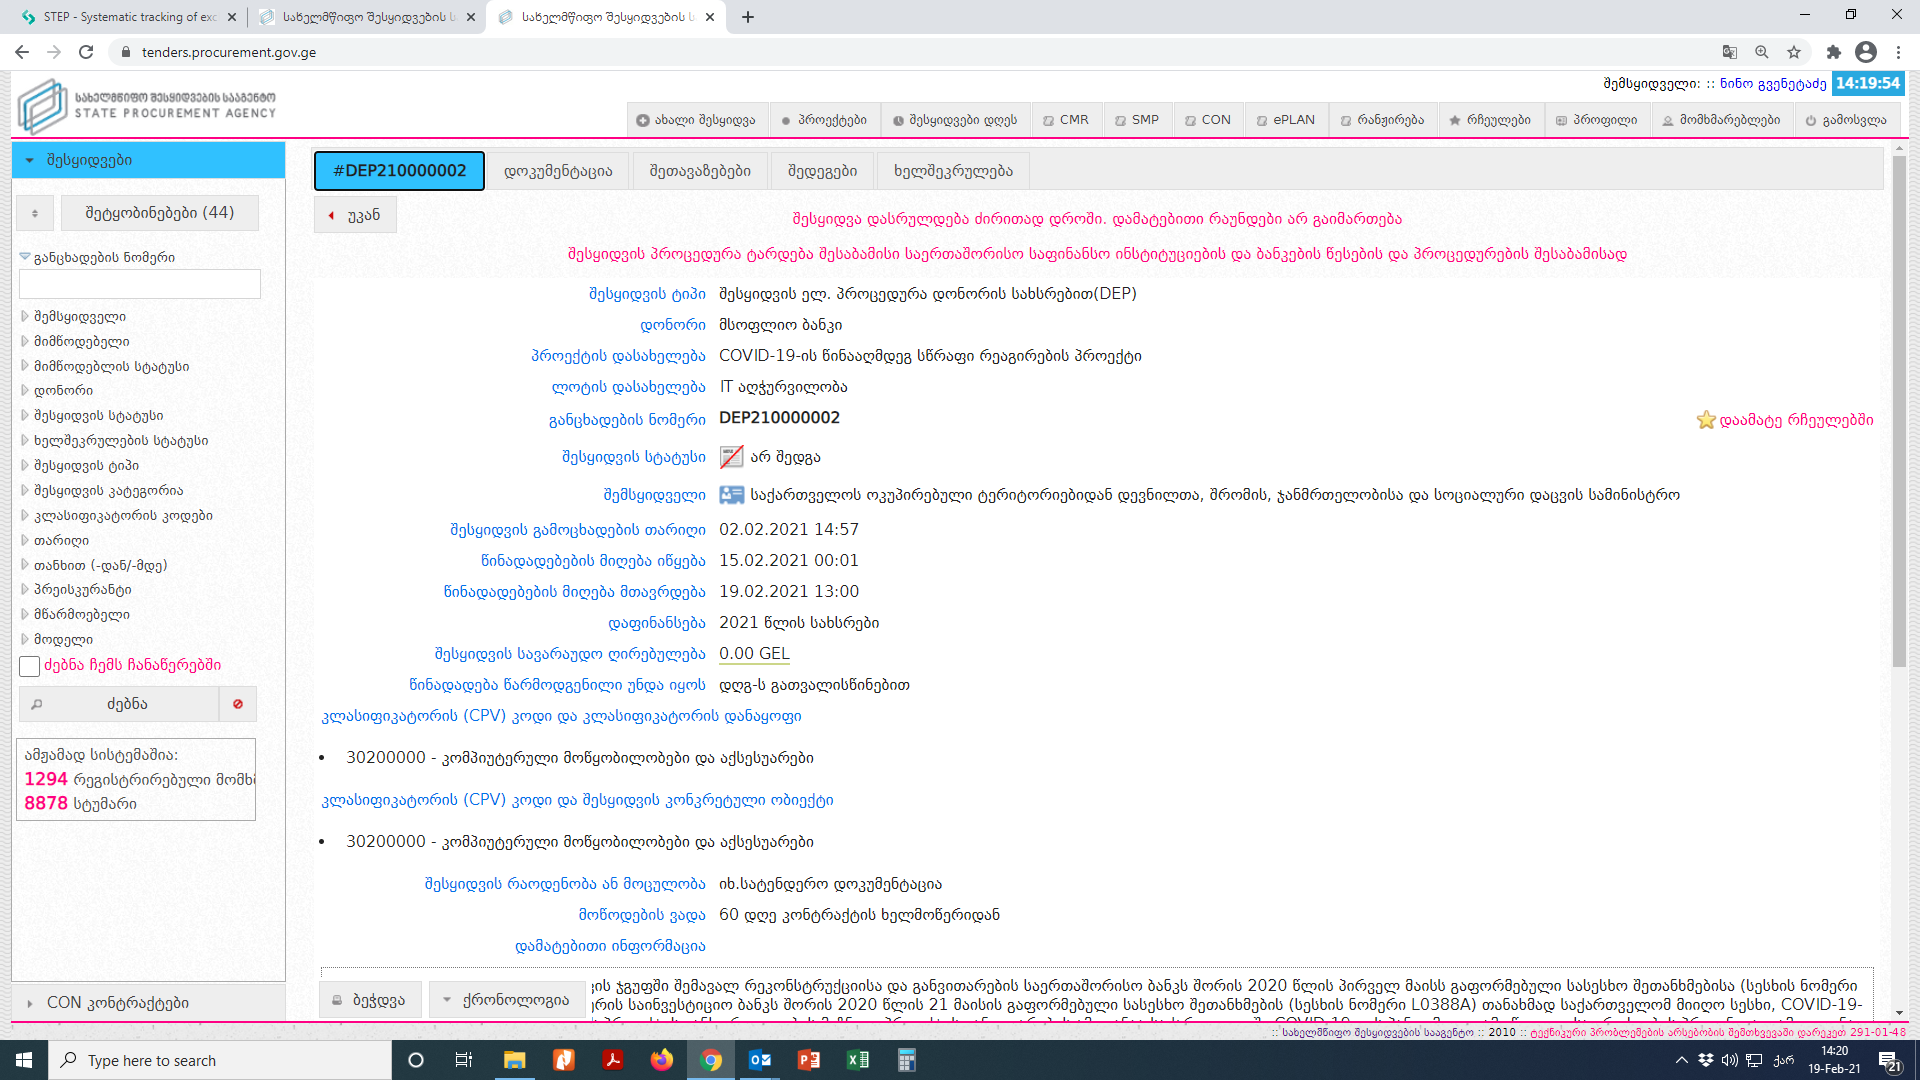Go back with უკან button

pyautogui.click(x=355, y=215)
